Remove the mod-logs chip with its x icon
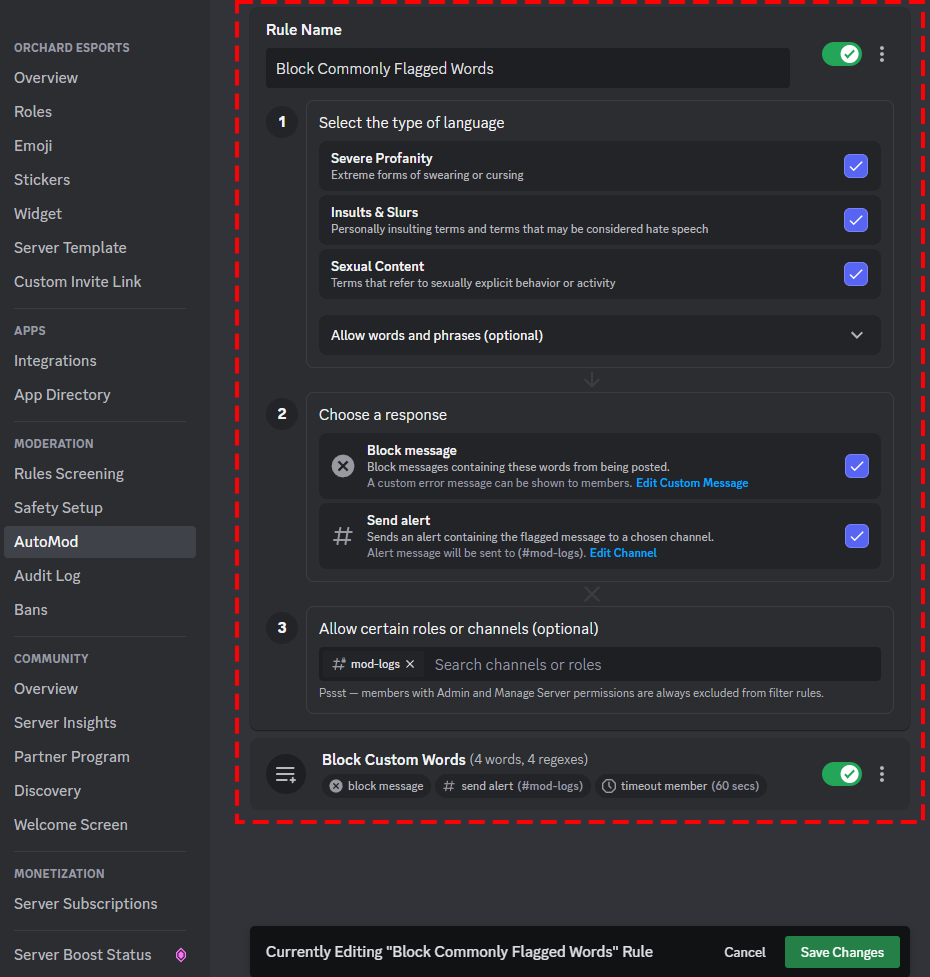The width and height of the screenshot is (930, 977). click(x=410, y=663)
